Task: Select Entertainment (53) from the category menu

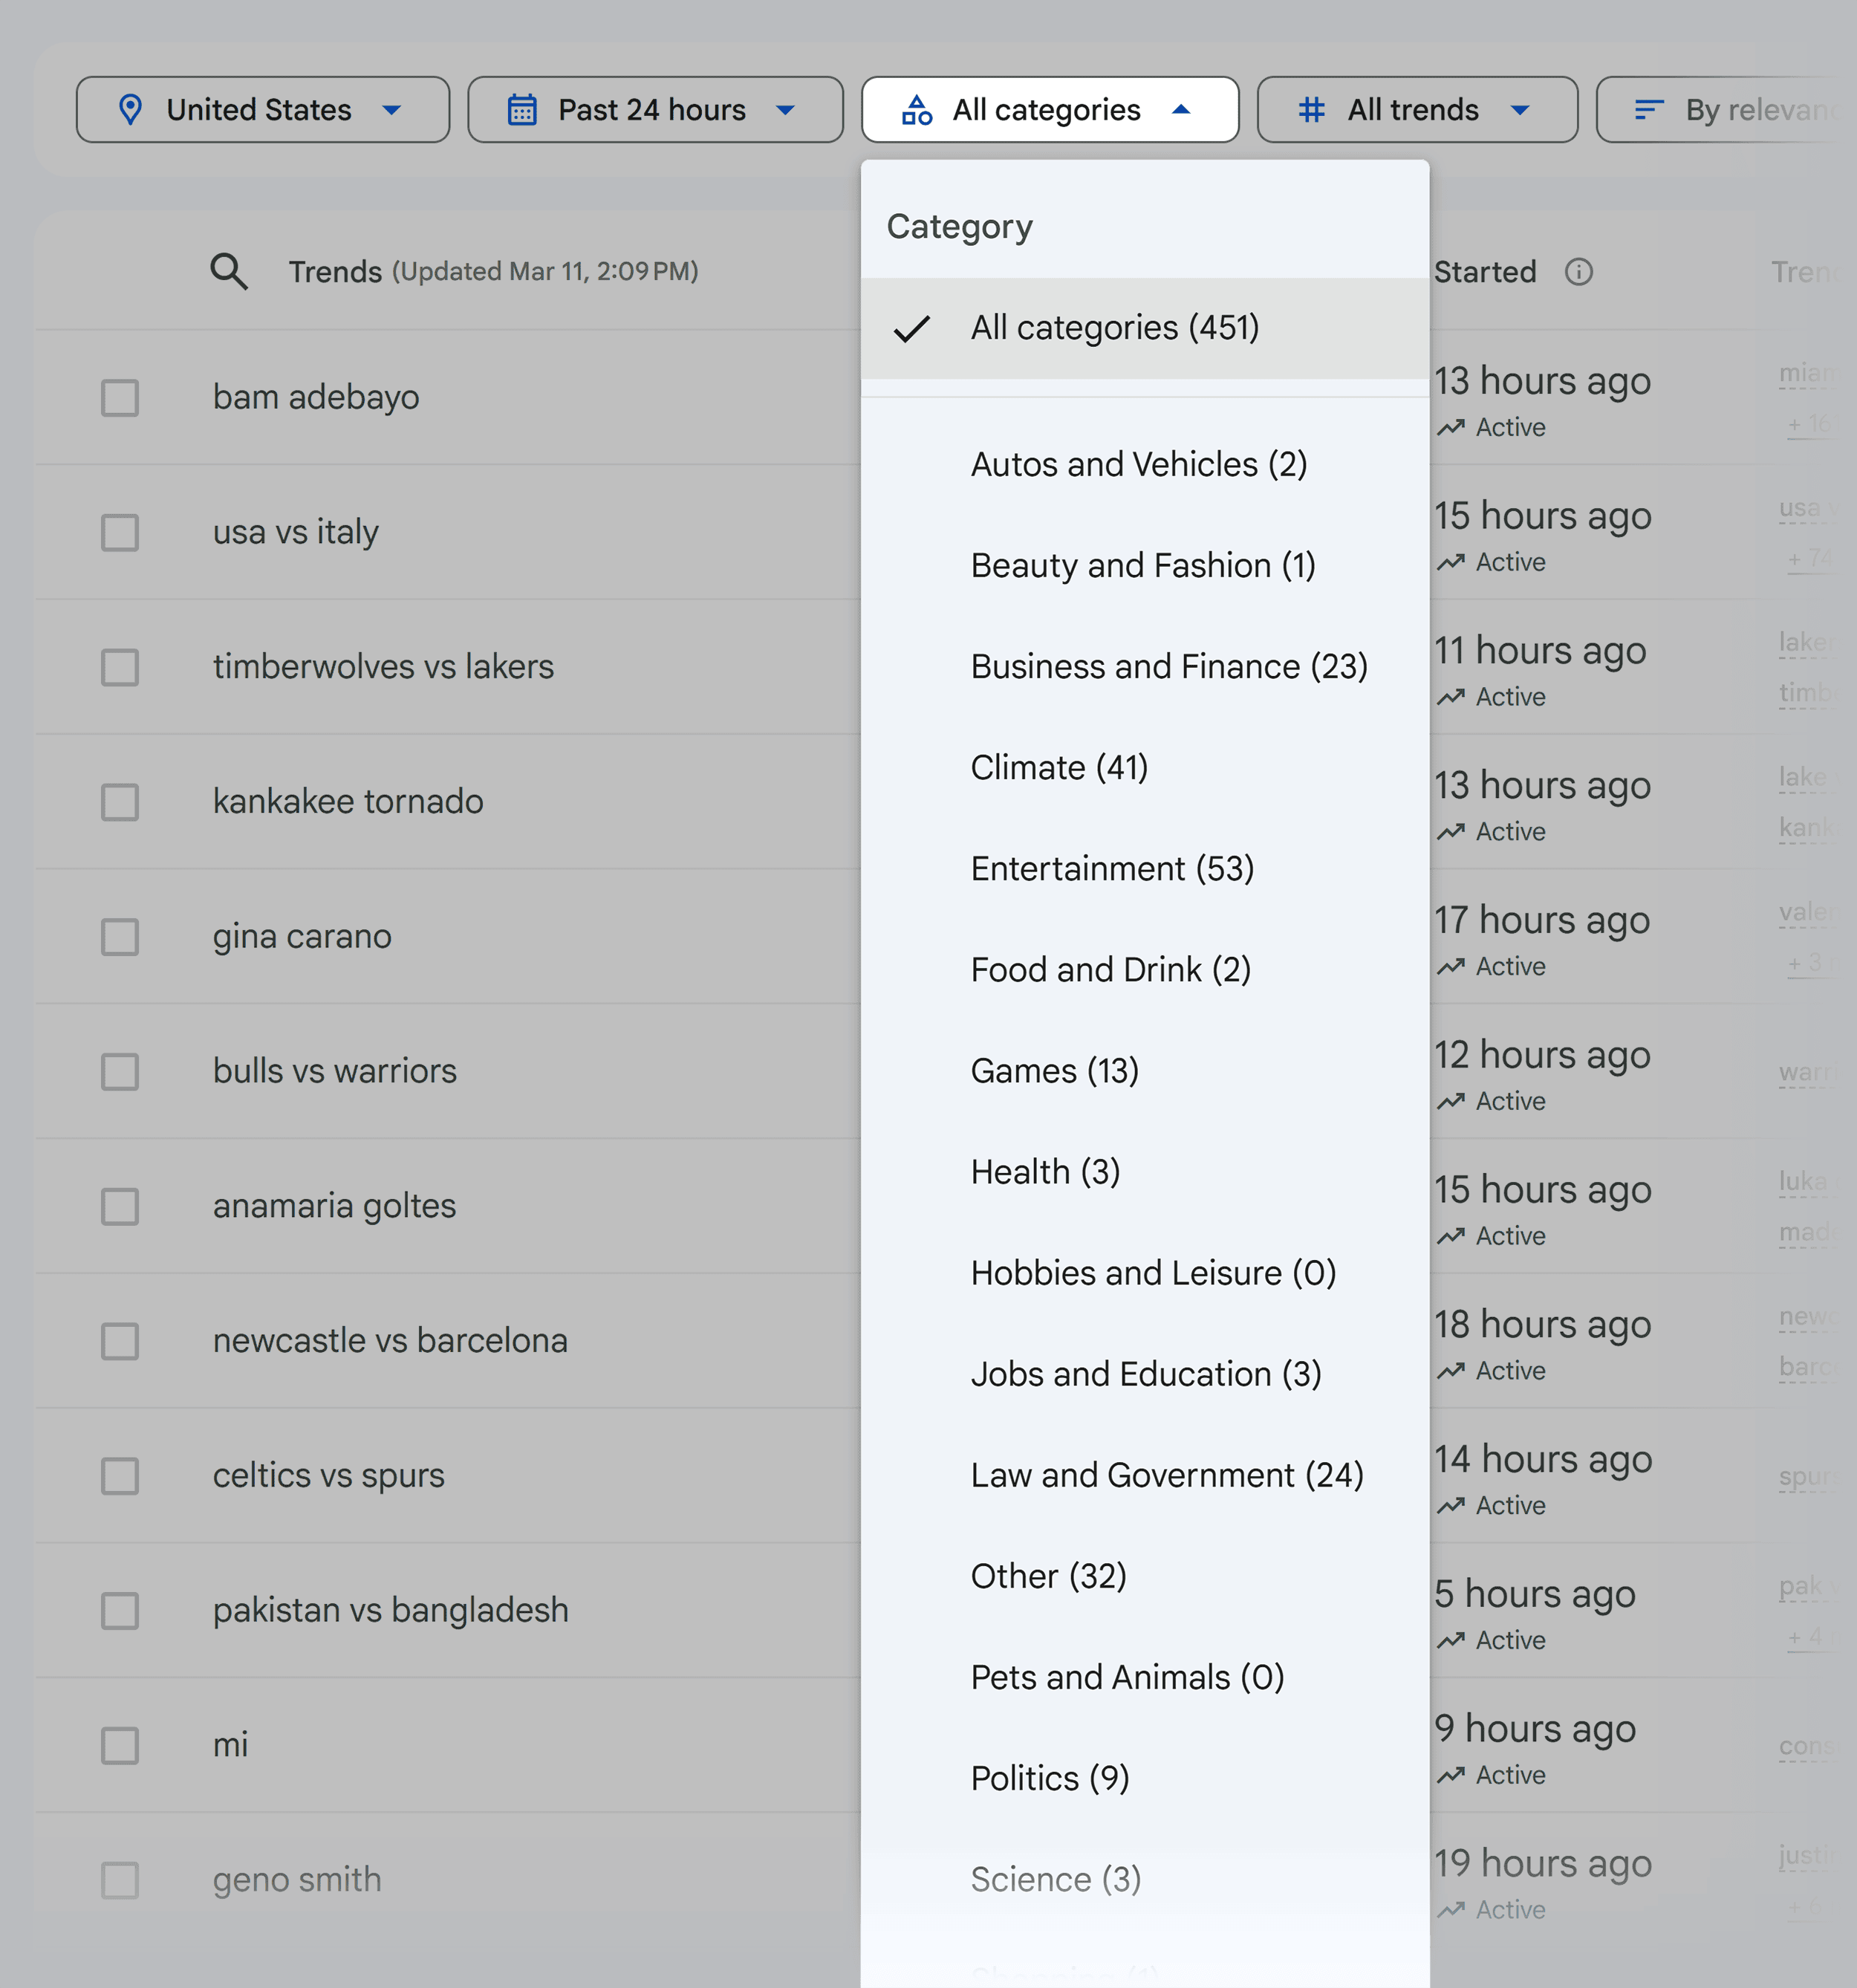Action: pyautogui.click(x=1112, y=868)
